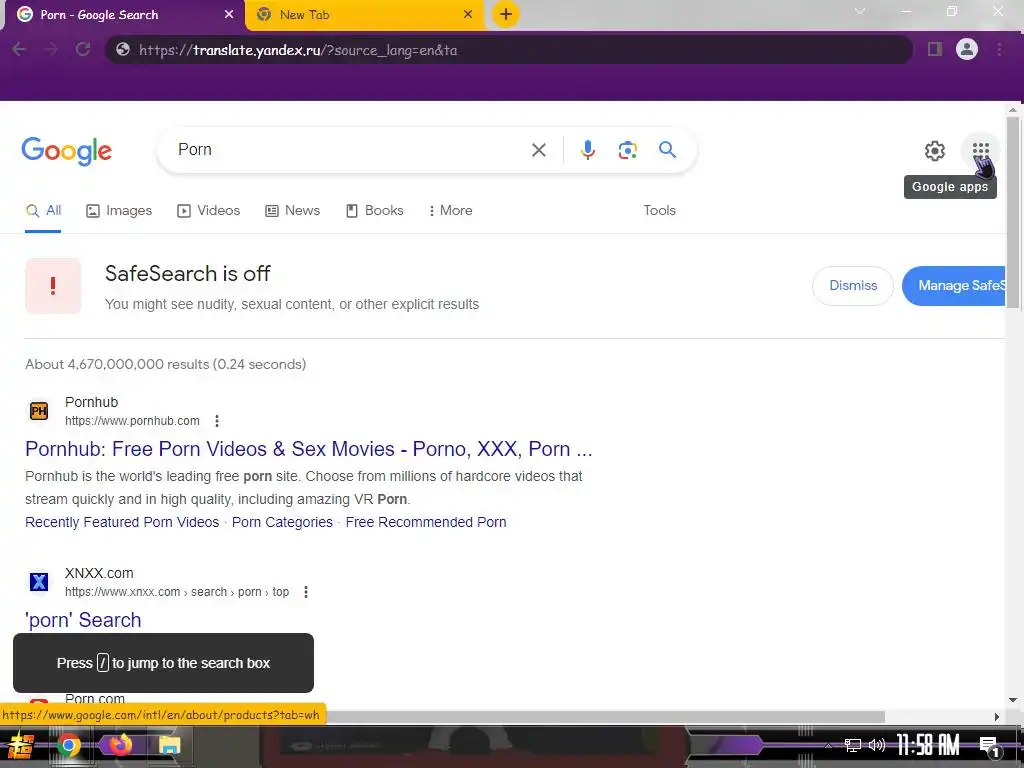Open Porn Categories sitelink
The width and height of the screenshot is (1024, 768).
coord(282,522)
